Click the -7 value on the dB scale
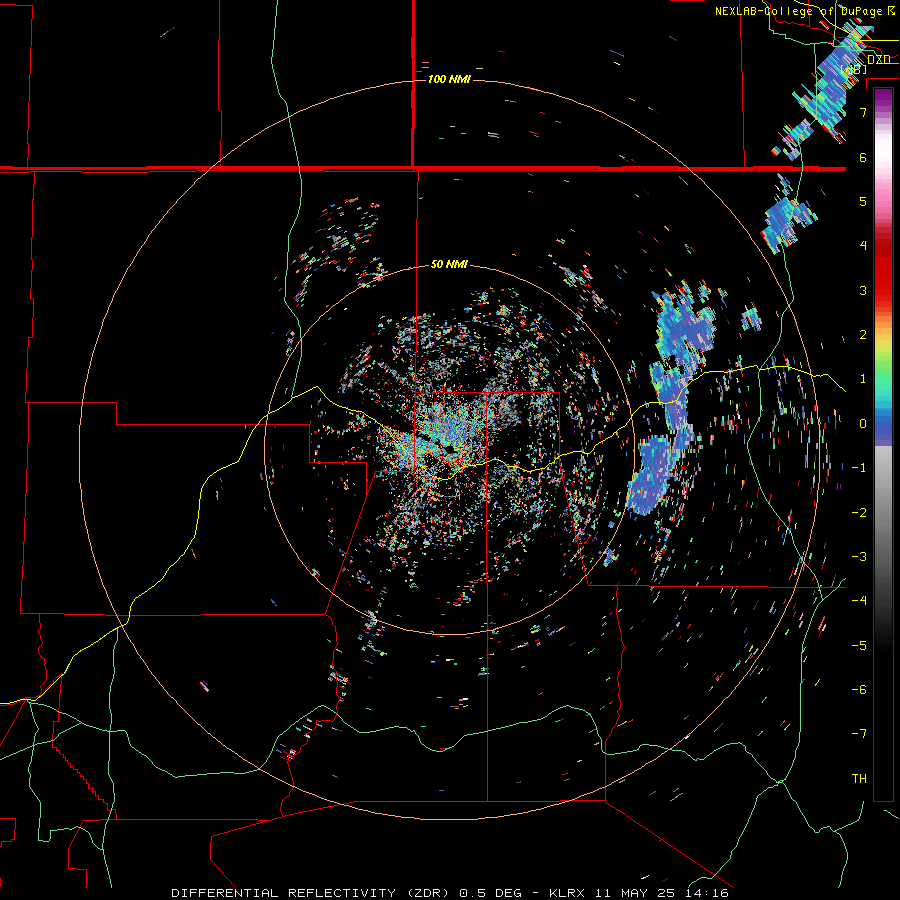The height and width of the screenshot is (900, 900). coord(859,734)
